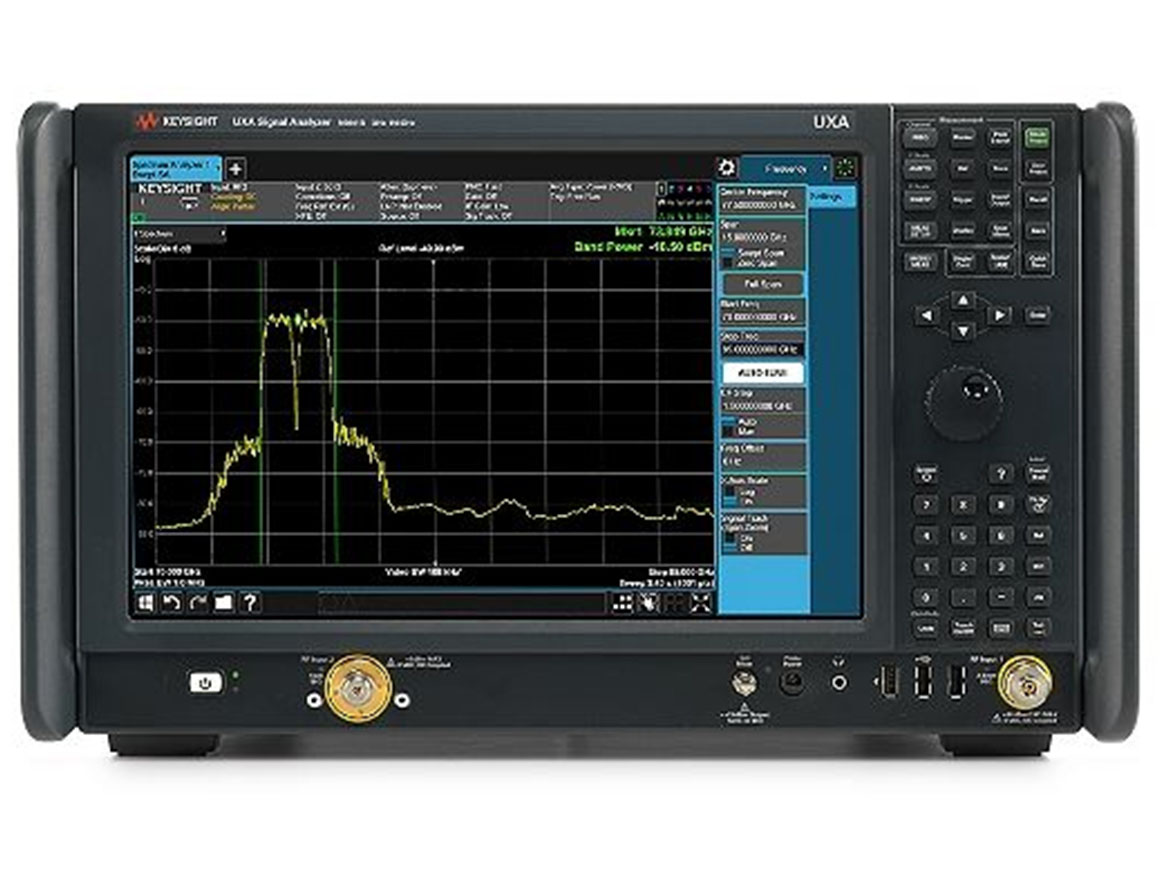The width and height of the screenshot is (1160, 870).
Task: Select the Spectrum Analyzer 1 Swept SA tab
Action: (x=175, y=168)
